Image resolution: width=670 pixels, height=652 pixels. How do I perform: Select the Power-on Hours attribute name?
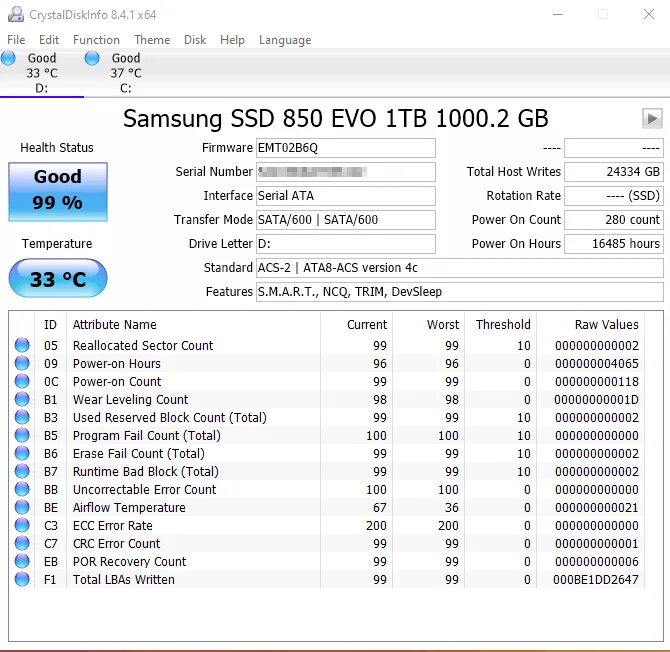[117, 364]
